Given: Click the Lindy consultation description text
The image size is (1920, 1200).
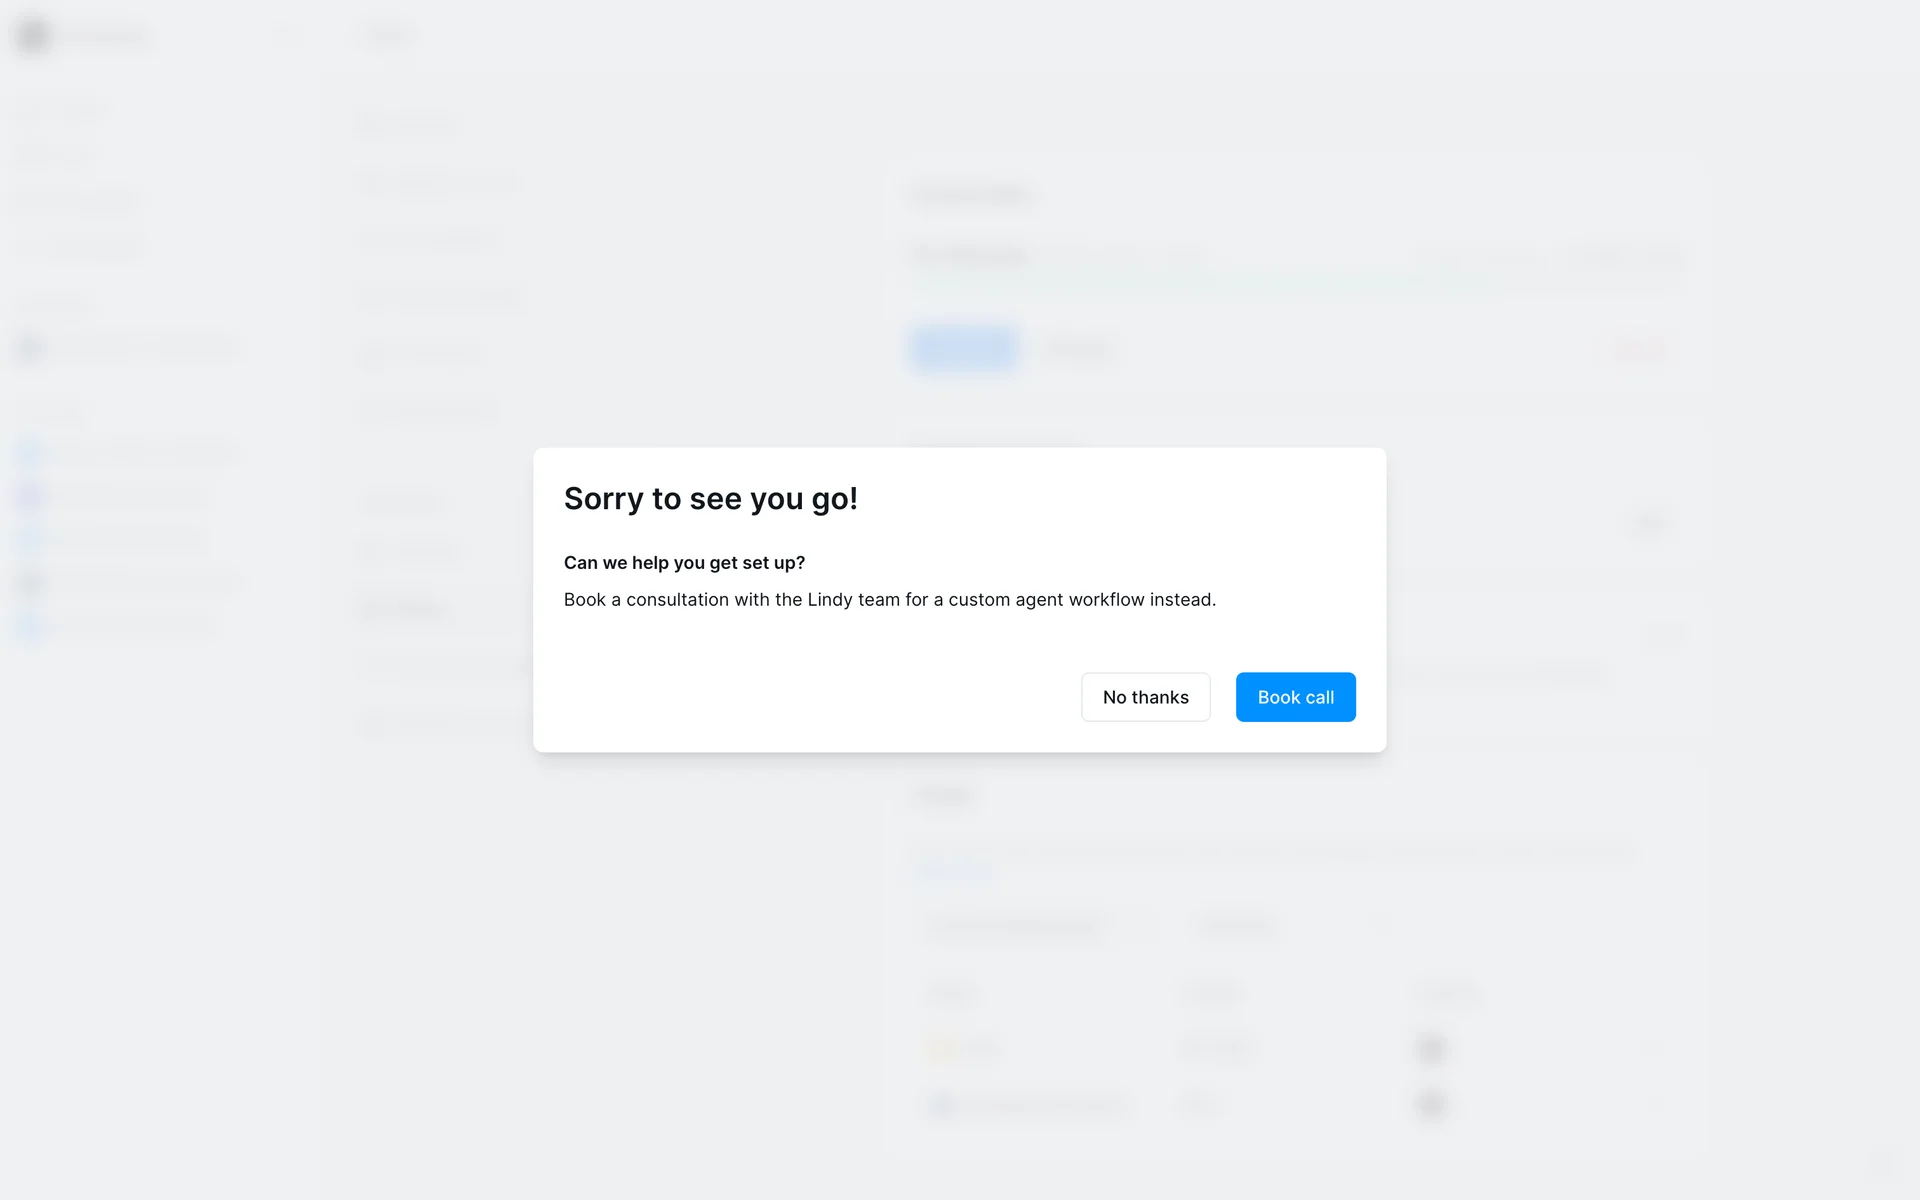Looking at the screenshot, I should click(890, 600).
